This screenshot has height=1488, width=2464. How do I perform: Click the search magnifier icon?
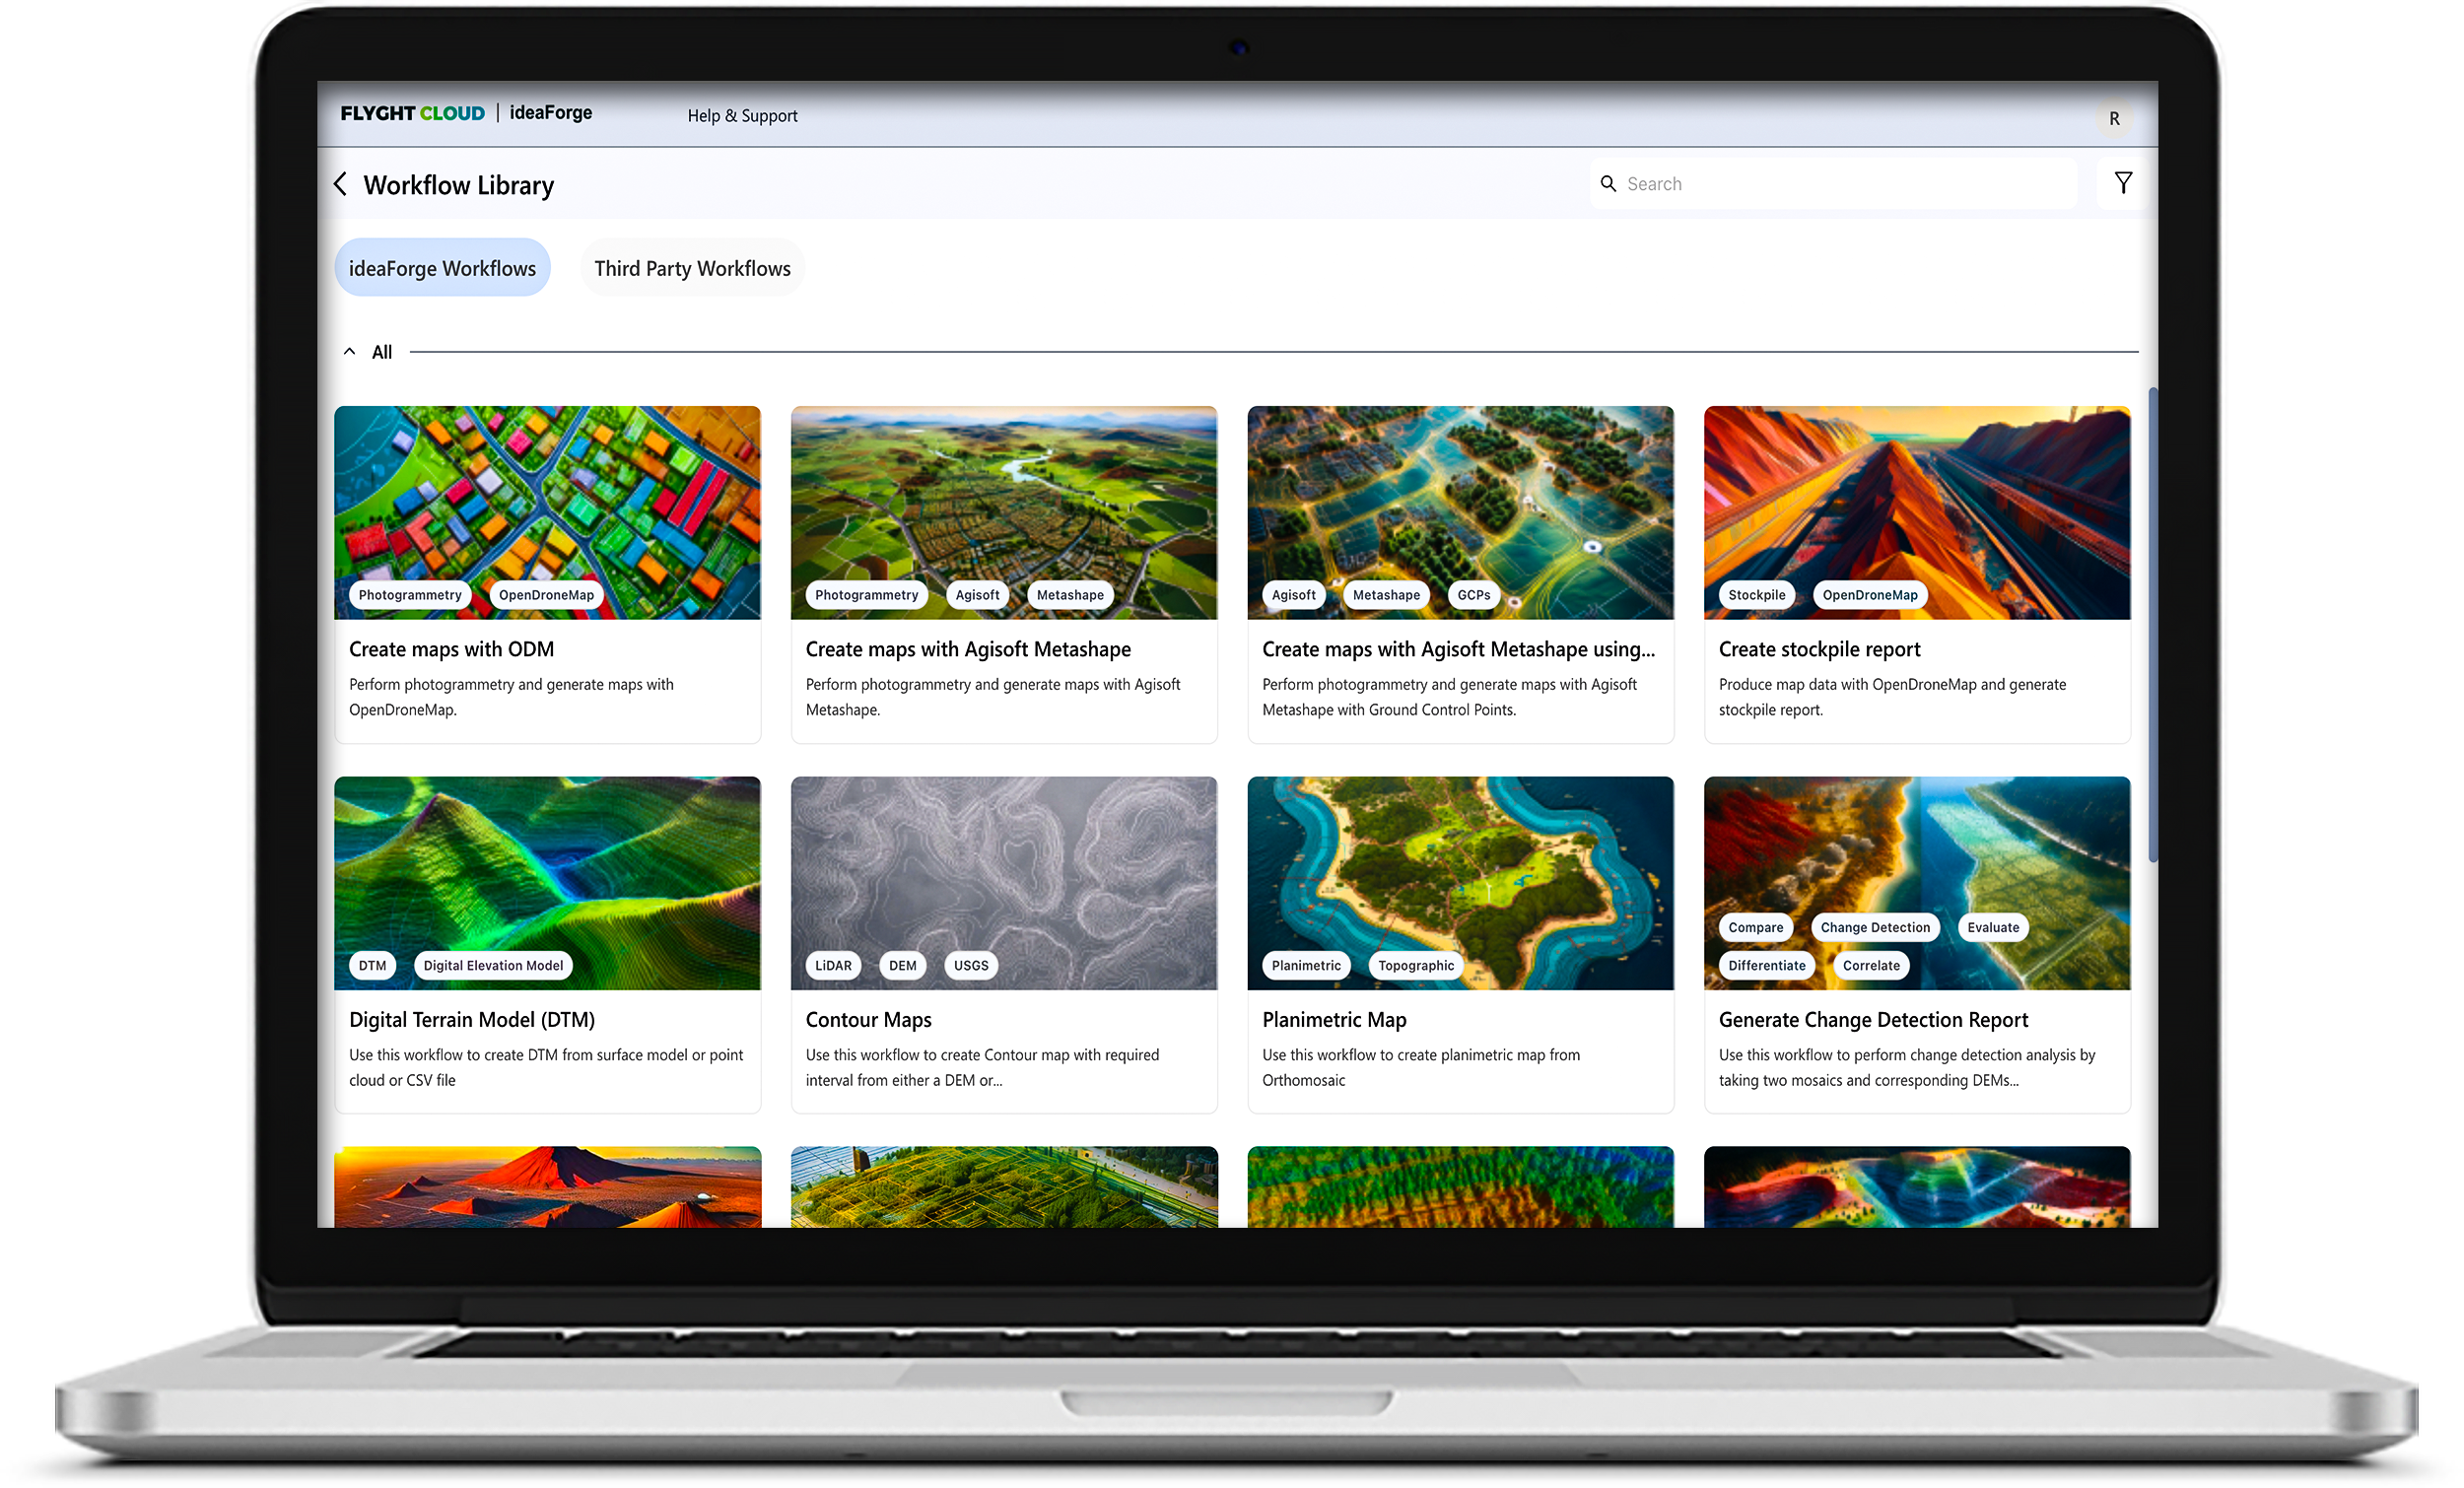(x=1608, y=184)
